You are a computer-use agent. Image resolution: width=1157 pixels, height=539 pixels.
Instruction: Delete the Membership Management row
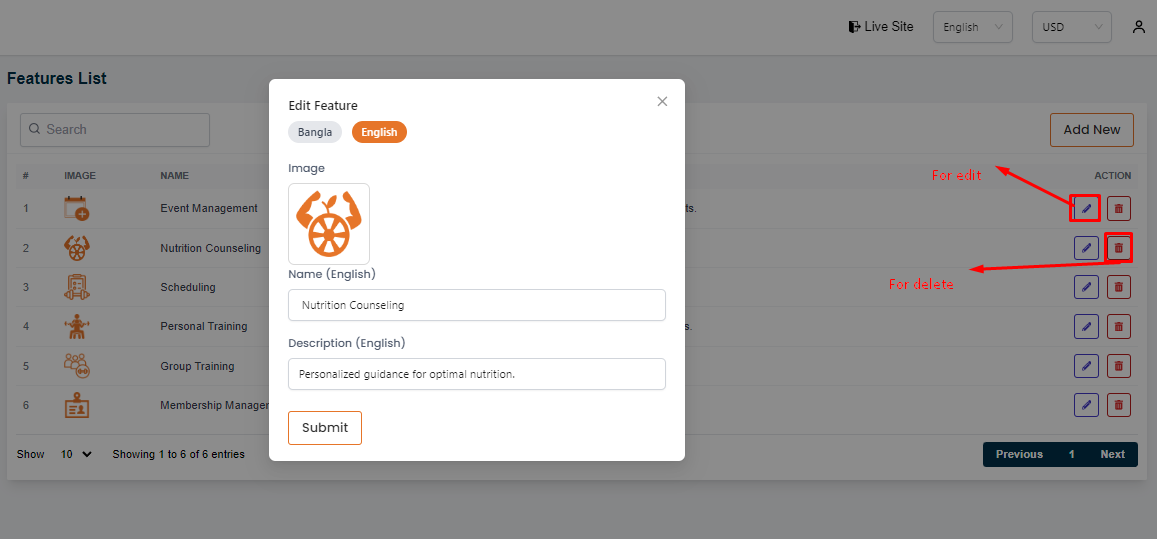point(1119,405)
